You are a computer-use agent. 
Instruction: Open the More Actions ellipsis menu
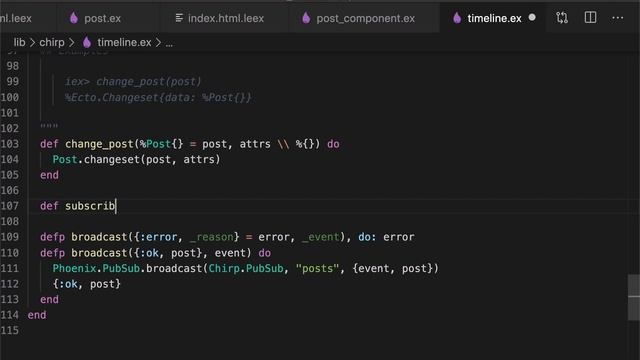click(x=618, y=18)
